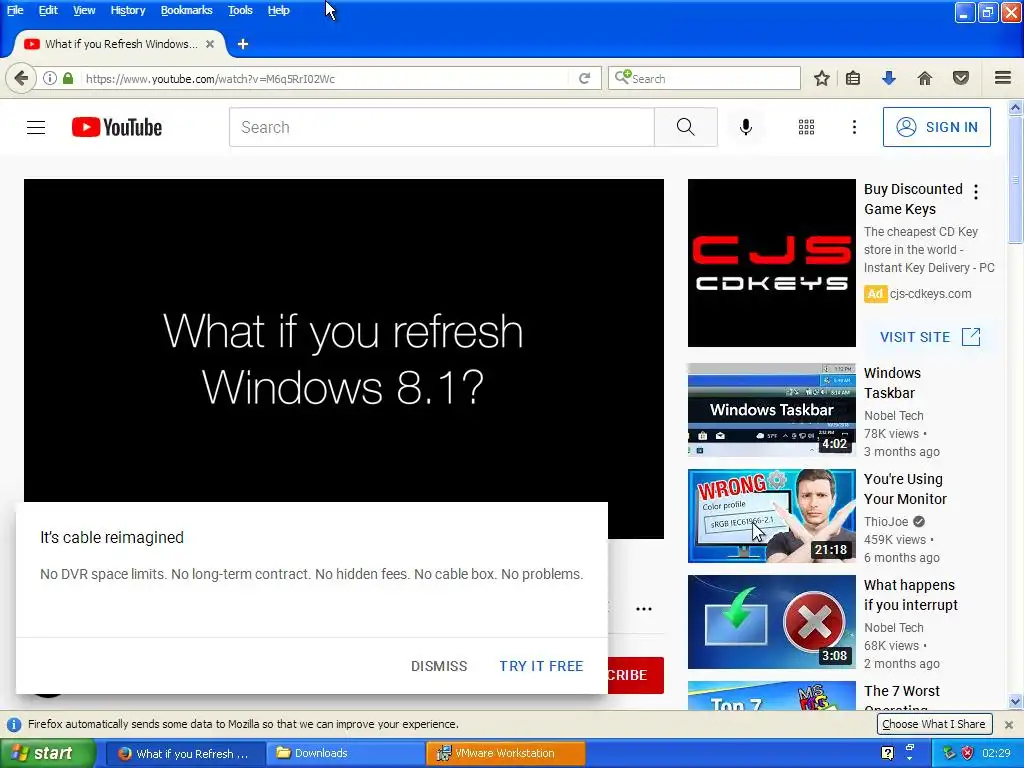Open YouTube guide hamburger menu

coord(36,127)
